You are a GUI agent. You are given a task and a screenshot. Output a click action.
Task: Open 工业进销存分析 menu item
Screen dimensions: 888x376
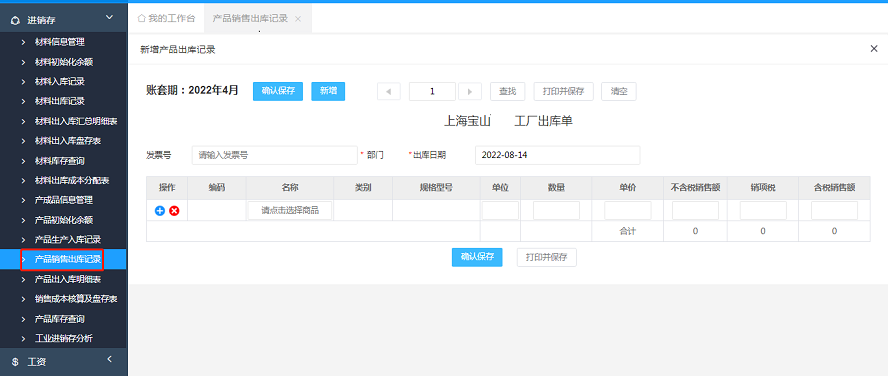(x=63, y=339)
